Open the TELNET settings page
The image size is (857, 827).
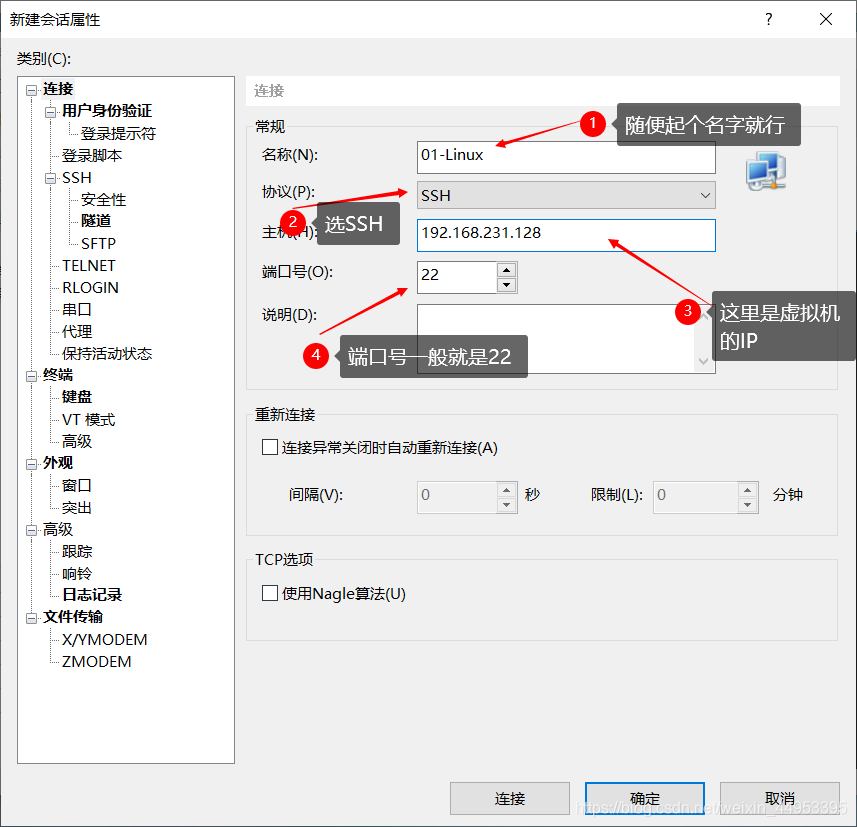90,265
